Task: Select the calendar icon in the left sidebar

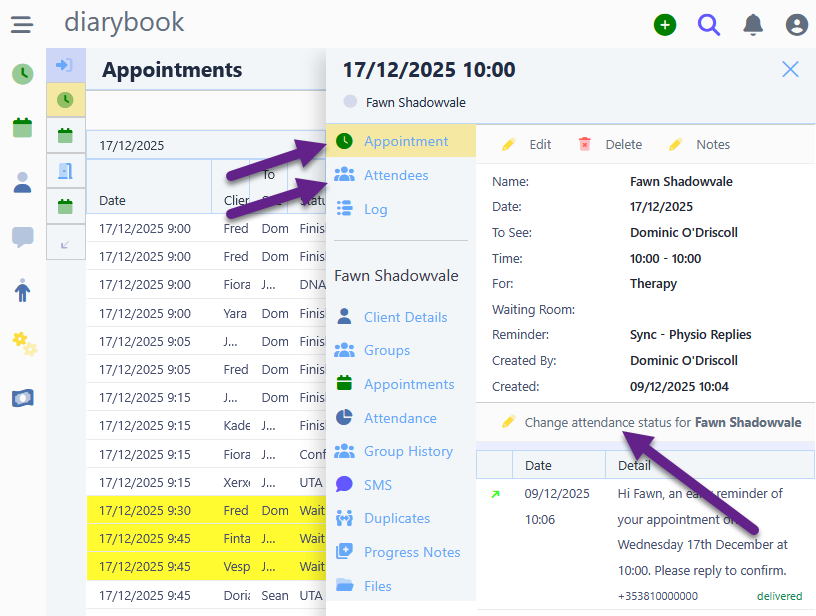Action: (22, 128)
